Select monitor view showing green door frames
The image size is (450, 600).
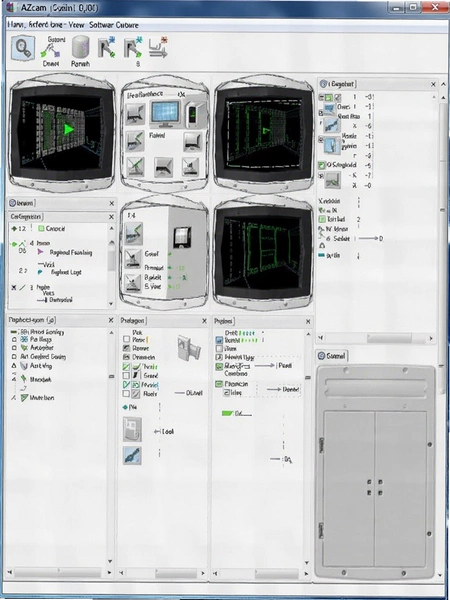263,253
